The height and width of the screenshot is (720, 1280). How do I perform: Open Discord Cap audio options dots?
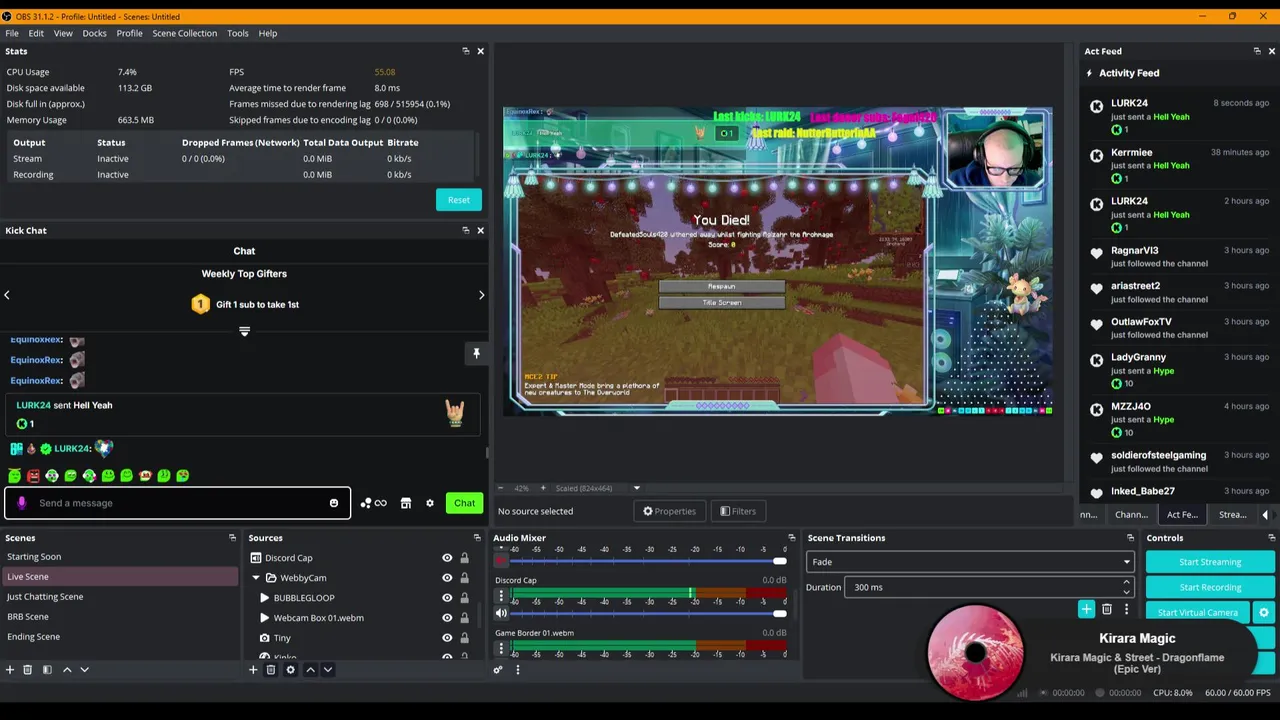pyautogui.click(x=502, y=596)
